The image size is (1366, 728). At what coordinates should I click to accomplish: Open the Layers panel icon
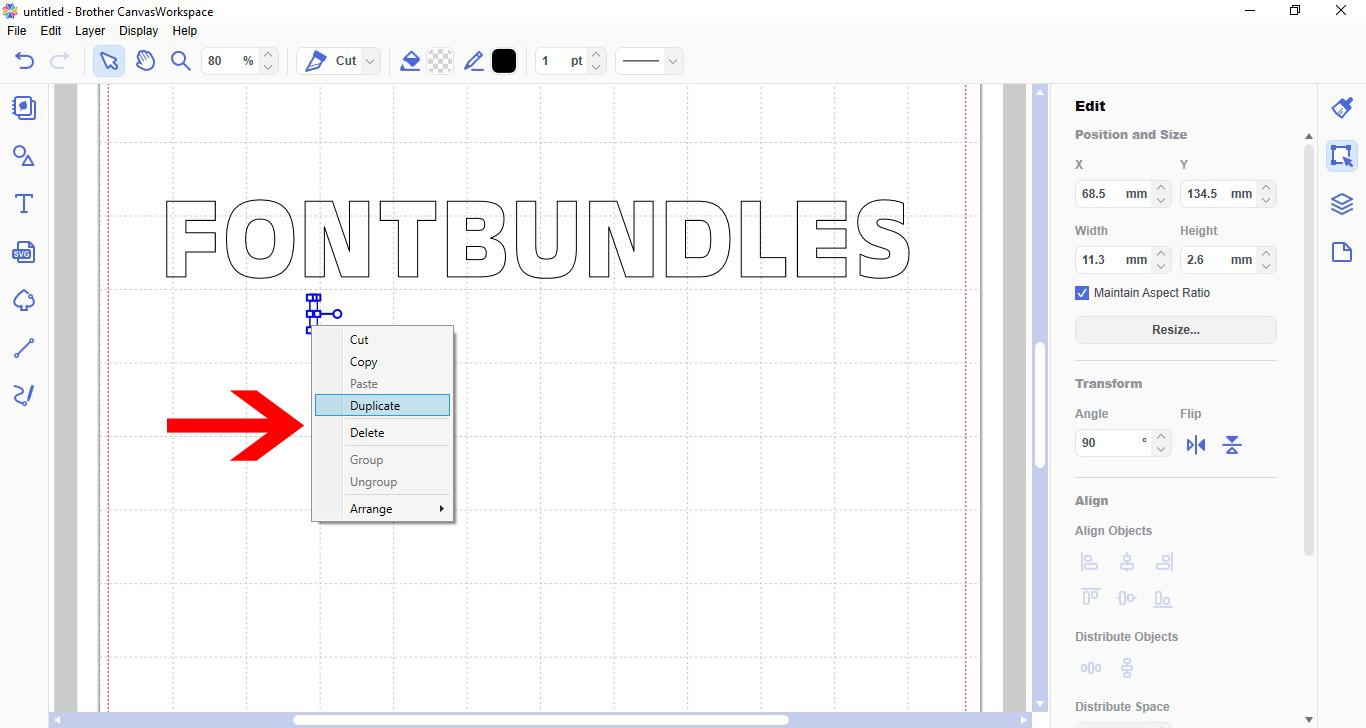click(x=1342, y=204)
